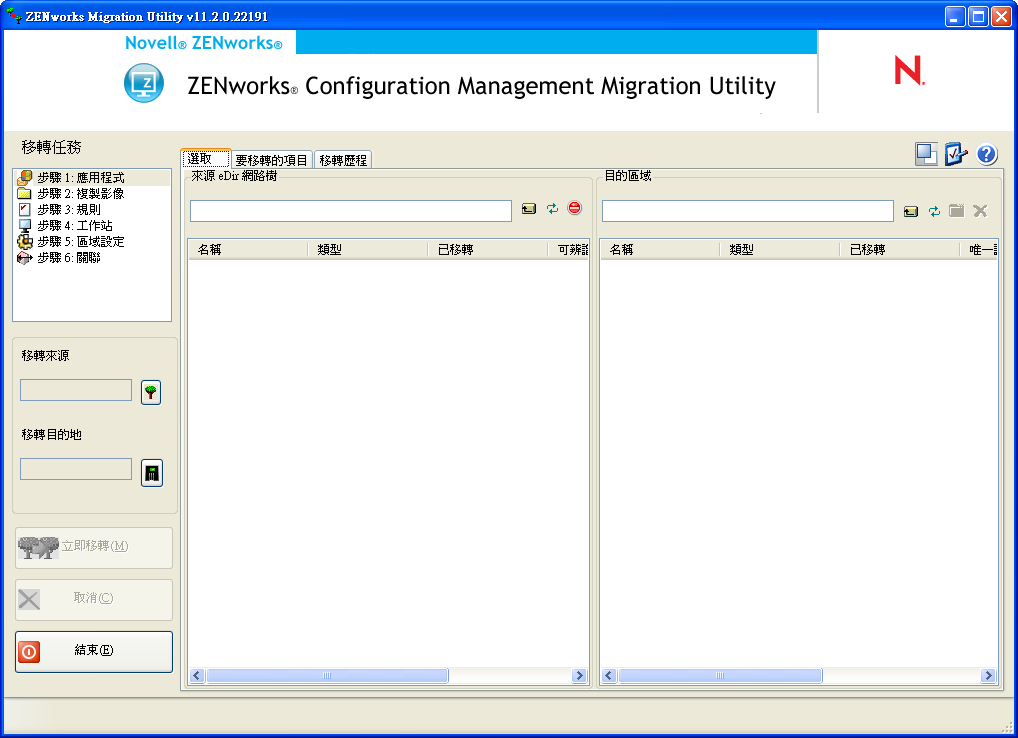The image size is (1018, 738).
Task: Refresh the destination zone list
Action: tap(934, 211)
